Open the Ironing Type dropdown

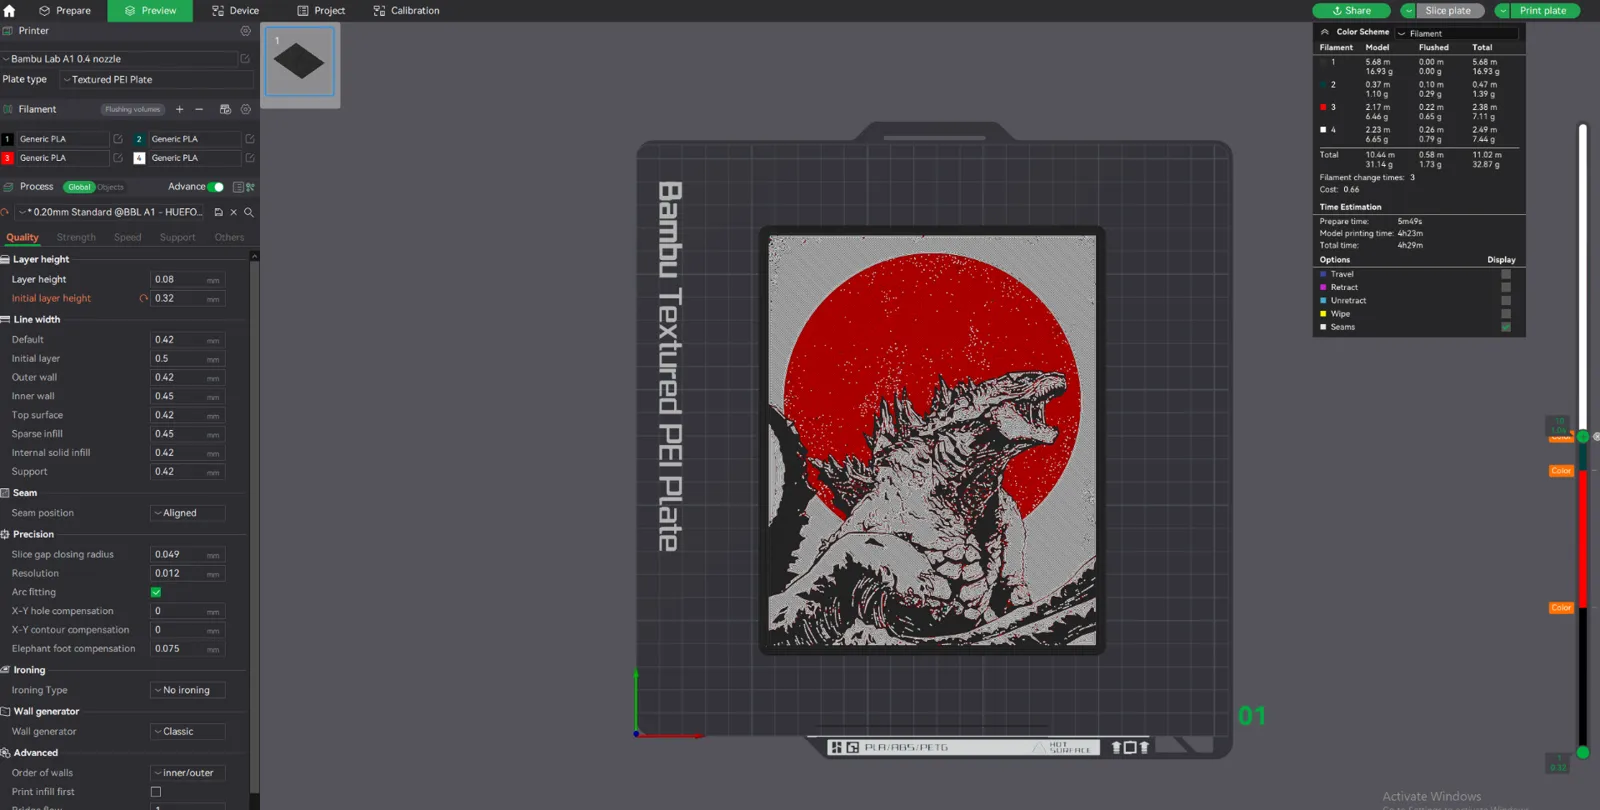187,690
